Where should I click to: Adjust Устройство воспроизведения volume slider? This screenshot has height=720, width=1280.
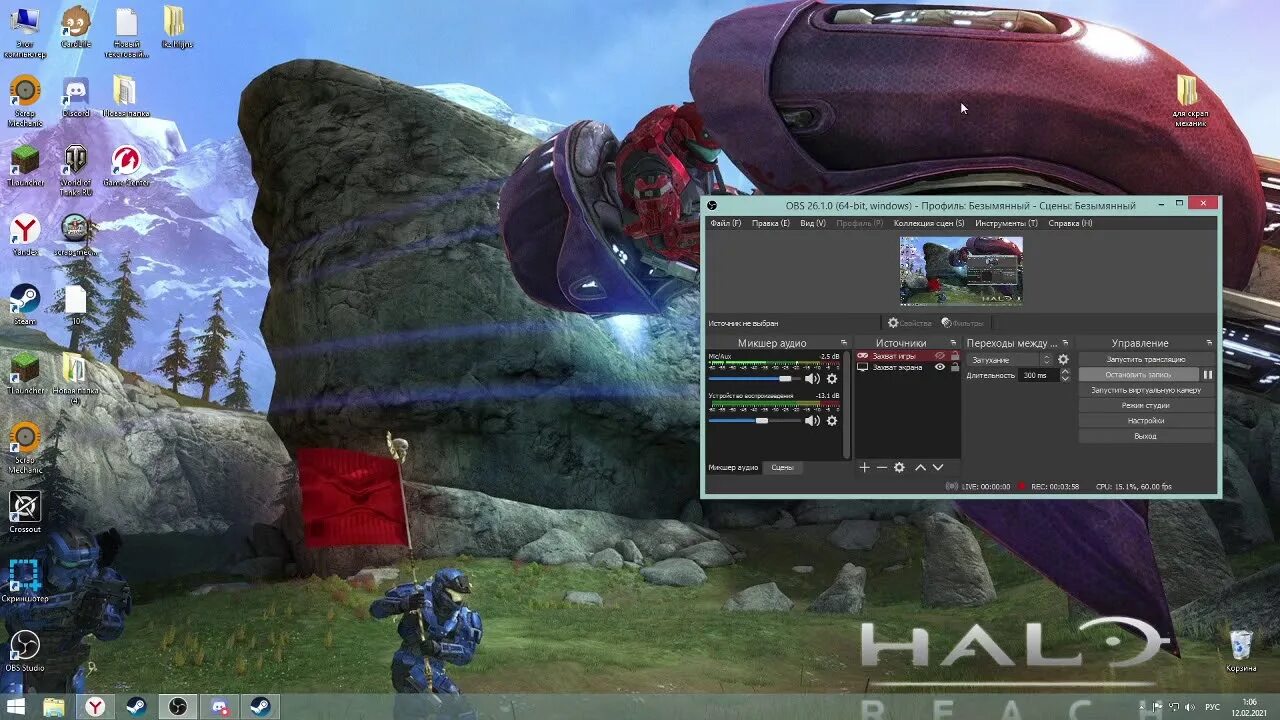tap(753, 421)
